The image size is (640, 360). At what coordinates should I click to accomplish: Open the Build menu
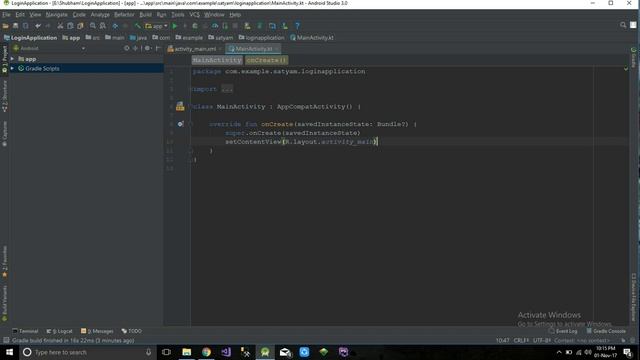[x=145, y=15]
